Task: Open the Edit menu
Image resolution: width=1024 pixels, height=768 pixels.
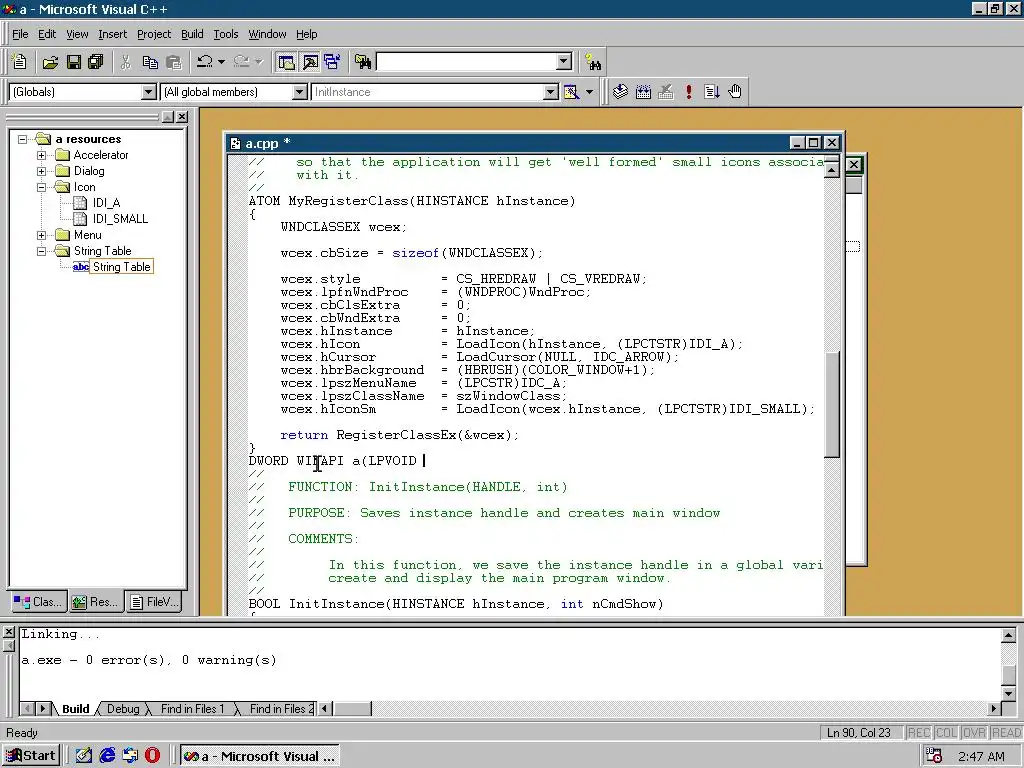Action: pyautogui.click(x=47, y=34)
